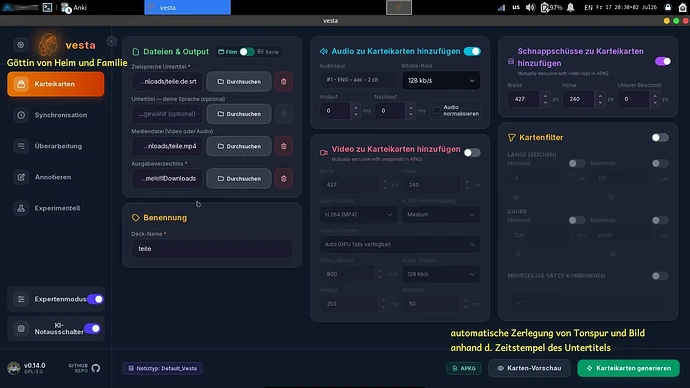
Task: Click the speaker icon in the Audio panel header
Action: tap(324, 51)
